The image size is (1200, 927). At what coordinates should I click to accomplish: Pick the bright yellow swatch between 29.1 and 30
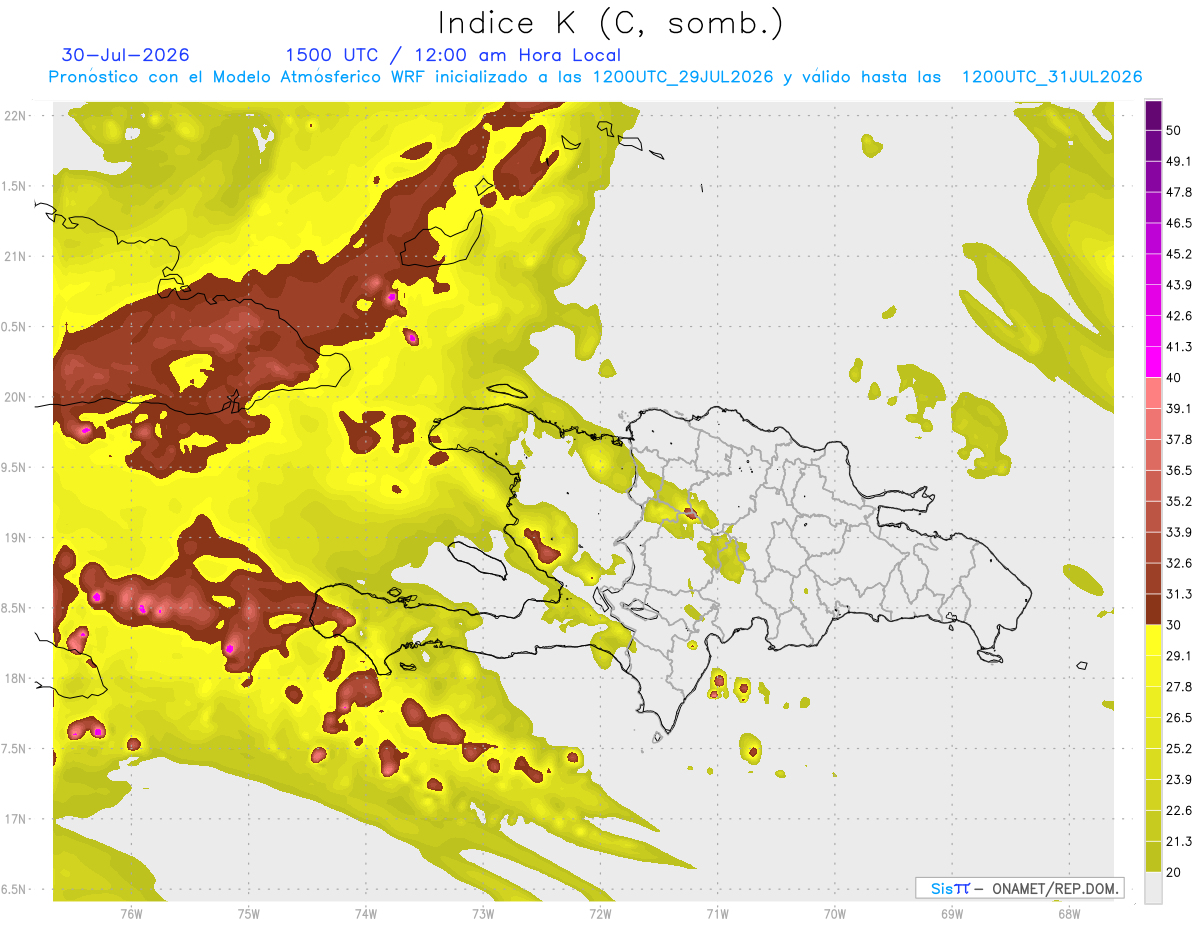pos(1153,640)
